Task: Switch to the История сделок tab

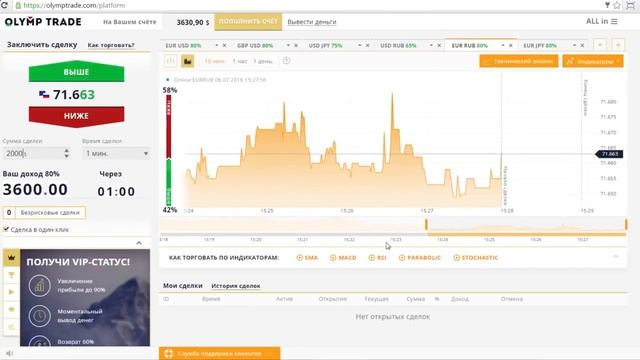Action: (x=236, y=286)
